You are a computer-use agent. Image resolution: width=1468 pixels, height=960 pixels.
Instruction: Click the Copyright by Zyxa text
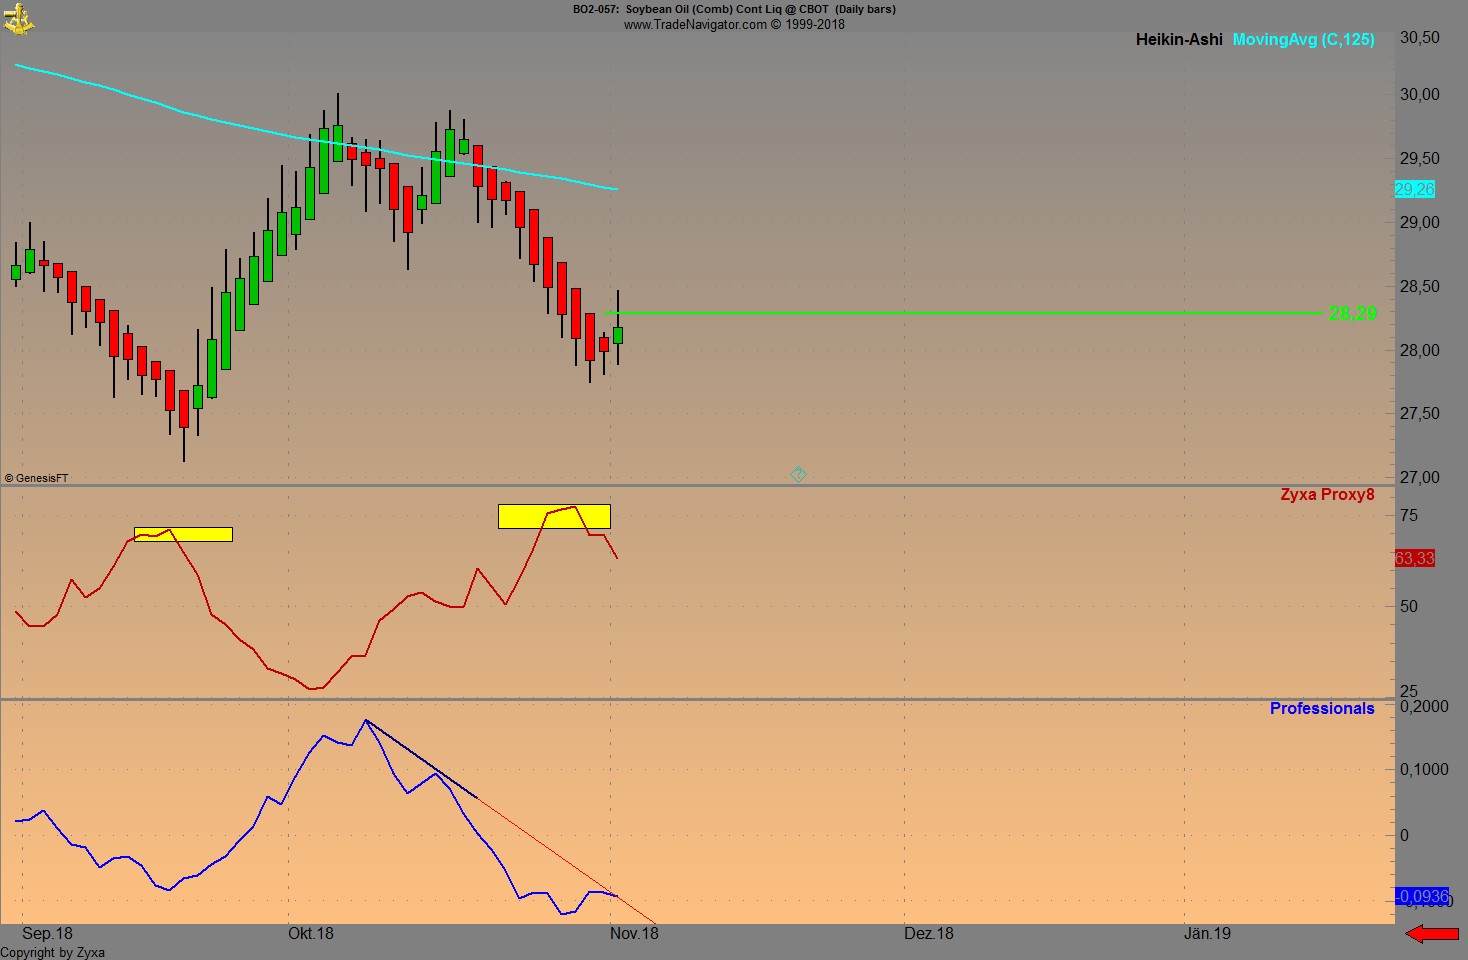point(52,952)
